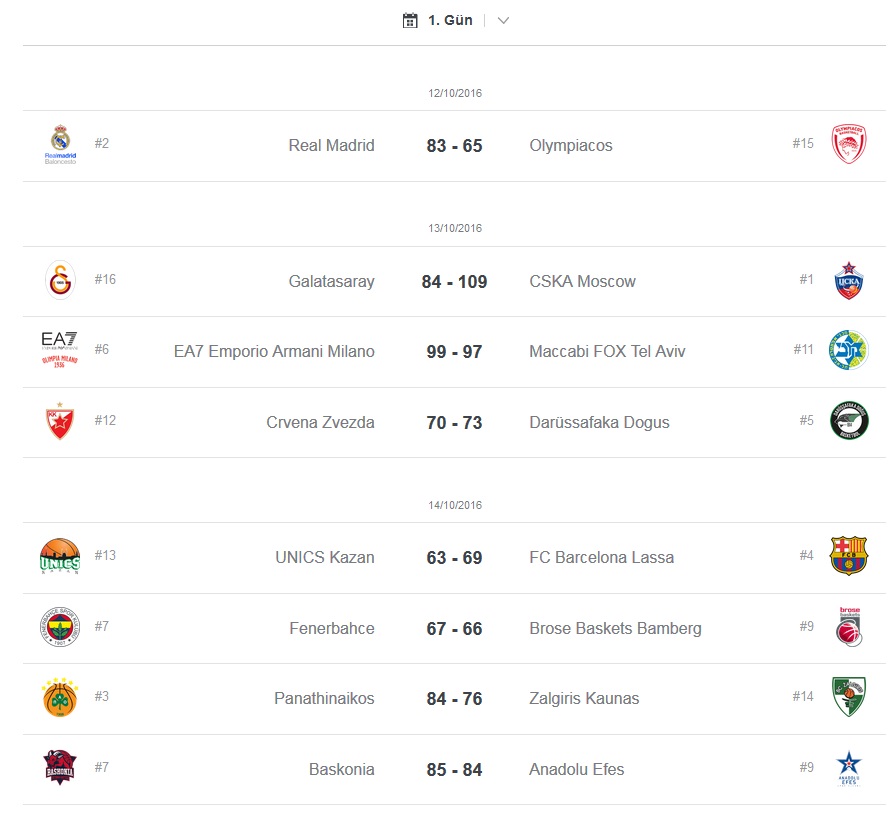Viewport: 893px width, 815px height.
Task: Open the UNICS Kazan team link
Action: 325,557
